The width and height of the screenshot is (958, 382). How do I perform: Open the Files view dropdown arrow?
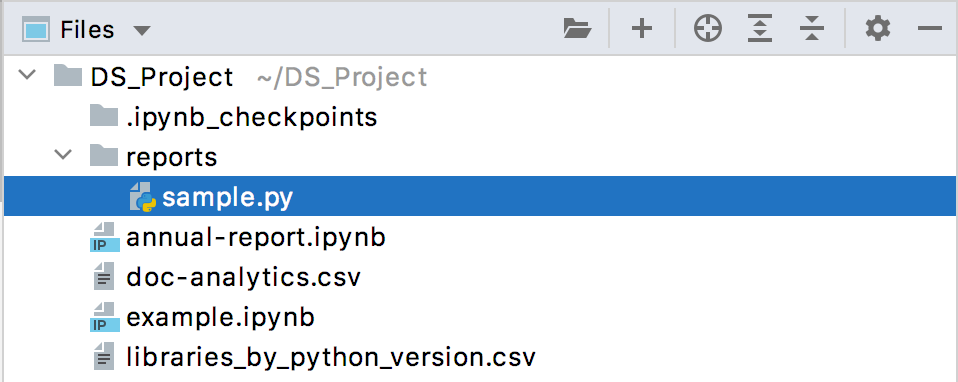(142, 30)
